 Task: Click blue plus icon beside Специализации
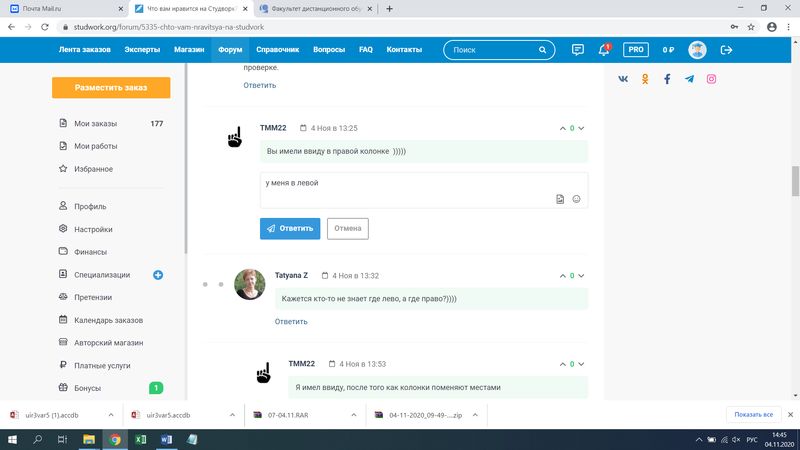[x=158, y=275]
